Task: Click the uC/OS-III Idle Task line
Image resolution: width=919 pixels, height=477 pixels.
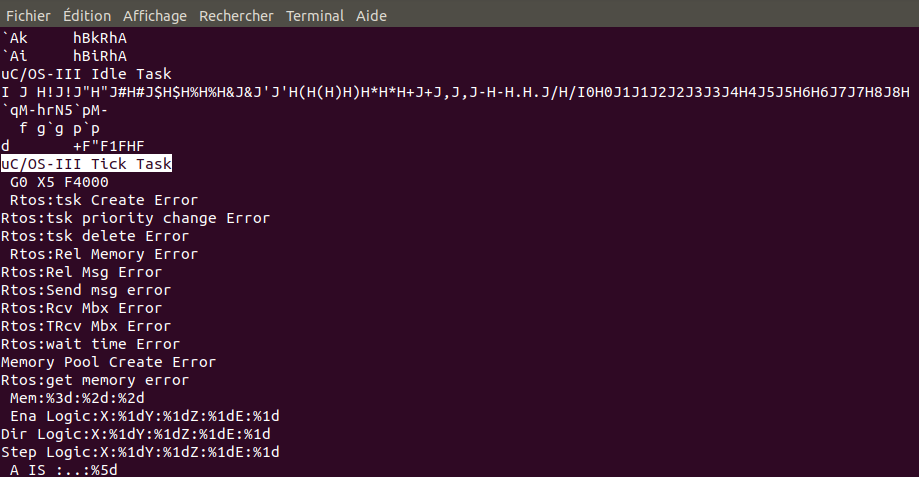Action: (x=87, y=74)
